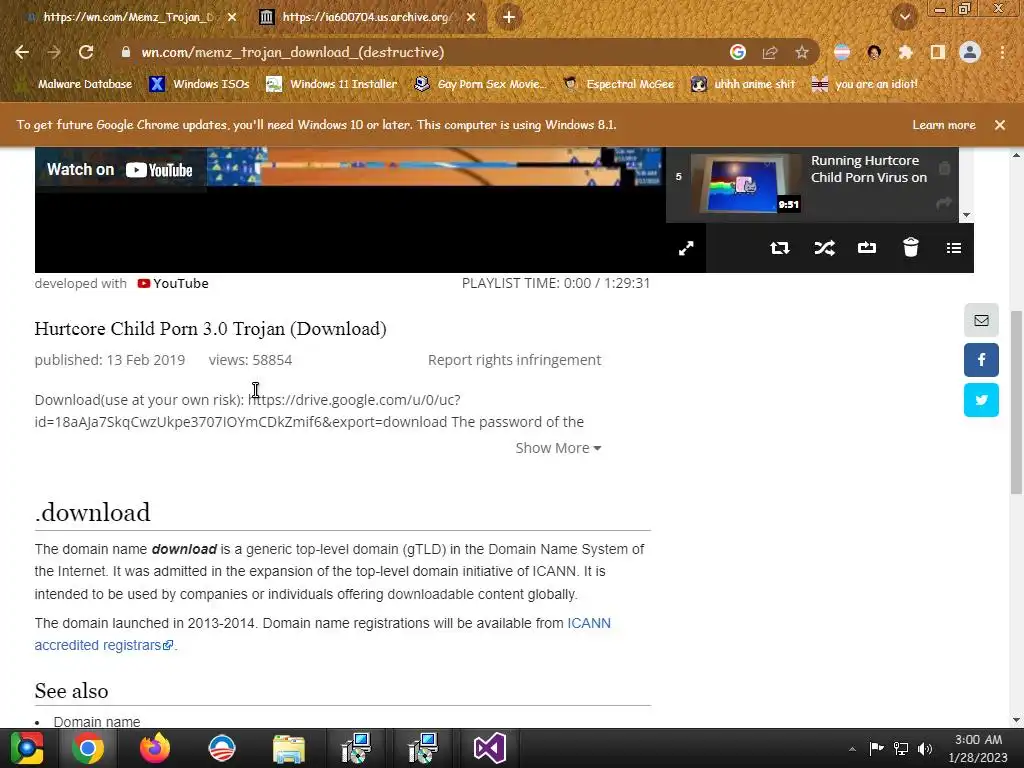
Task: Click the scrollbar down arrow
Action: click(x=1016, y=720)
